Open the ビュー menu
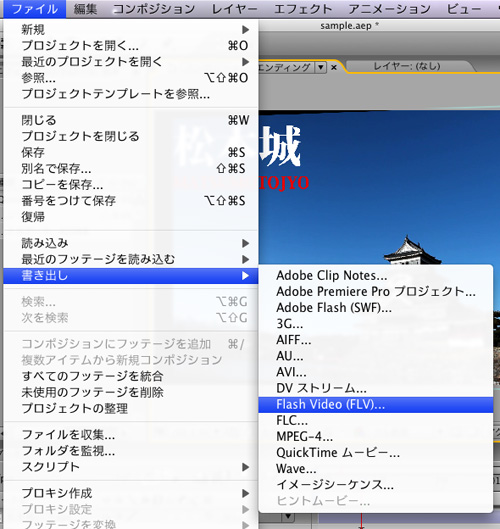This screenshot has height=529, width=500. tap(464, 9)
